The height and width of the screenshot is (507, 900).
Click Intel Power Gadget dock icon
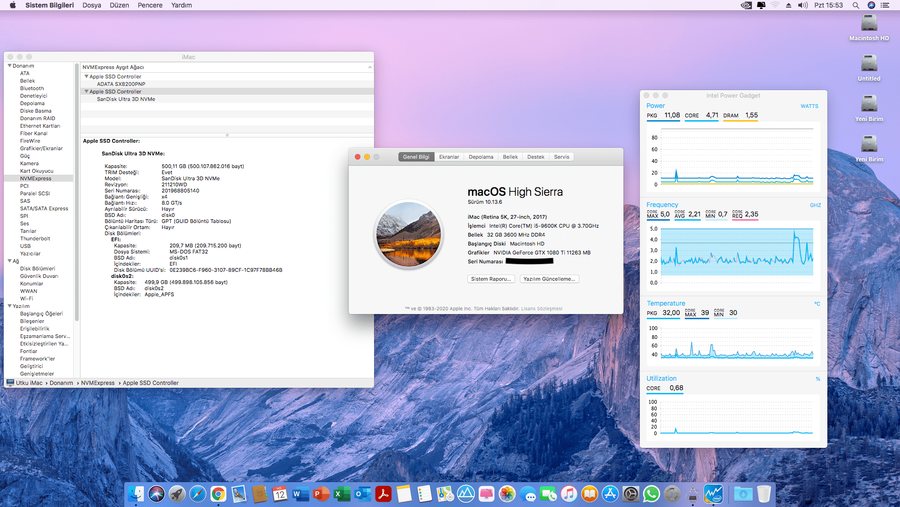click(713, 494)
